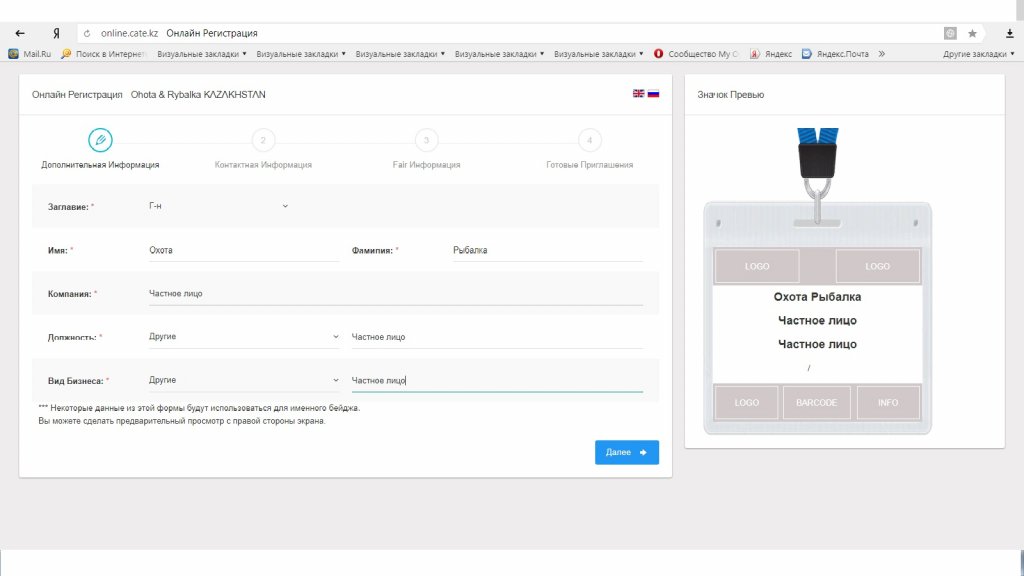Go to step 2 Контактная Информация

pos(263,141)
